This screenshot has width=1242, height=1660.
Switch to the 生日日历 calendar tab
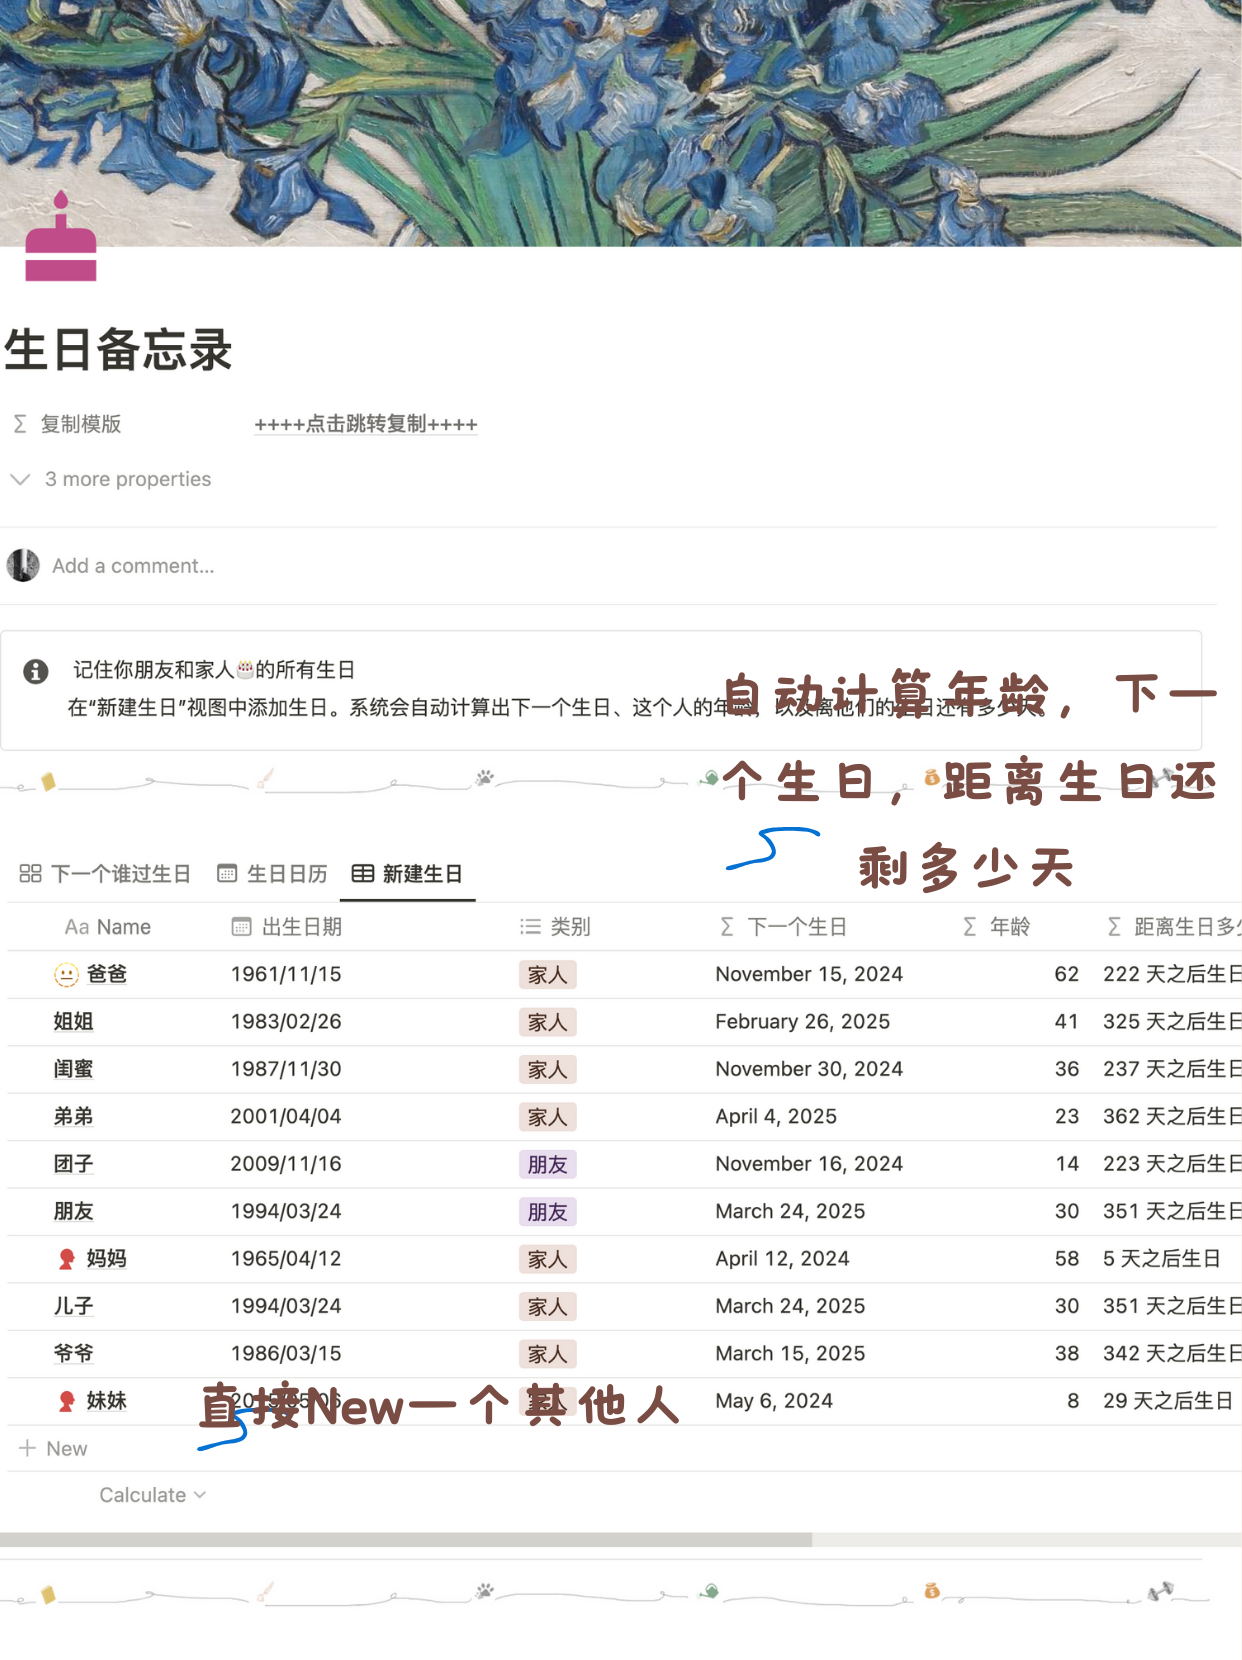click(273, 874)
